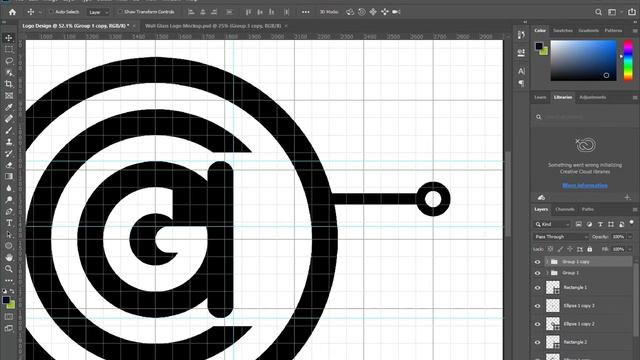Open more align options (three dots)
The width and height of the screenshot is (640, 360).
(305, 12)
